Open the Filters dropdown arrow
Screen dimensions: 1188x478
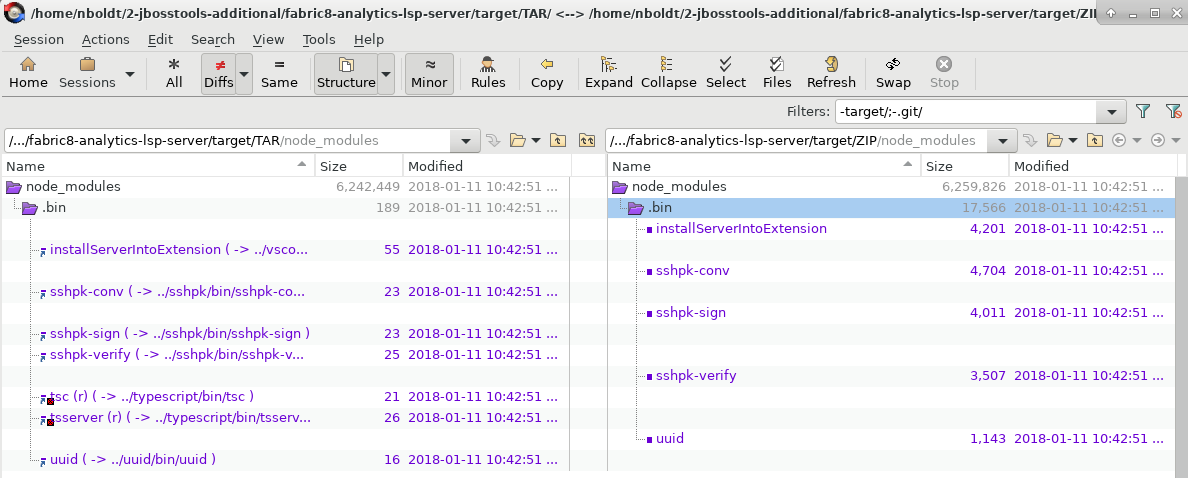coord(1111,112)
